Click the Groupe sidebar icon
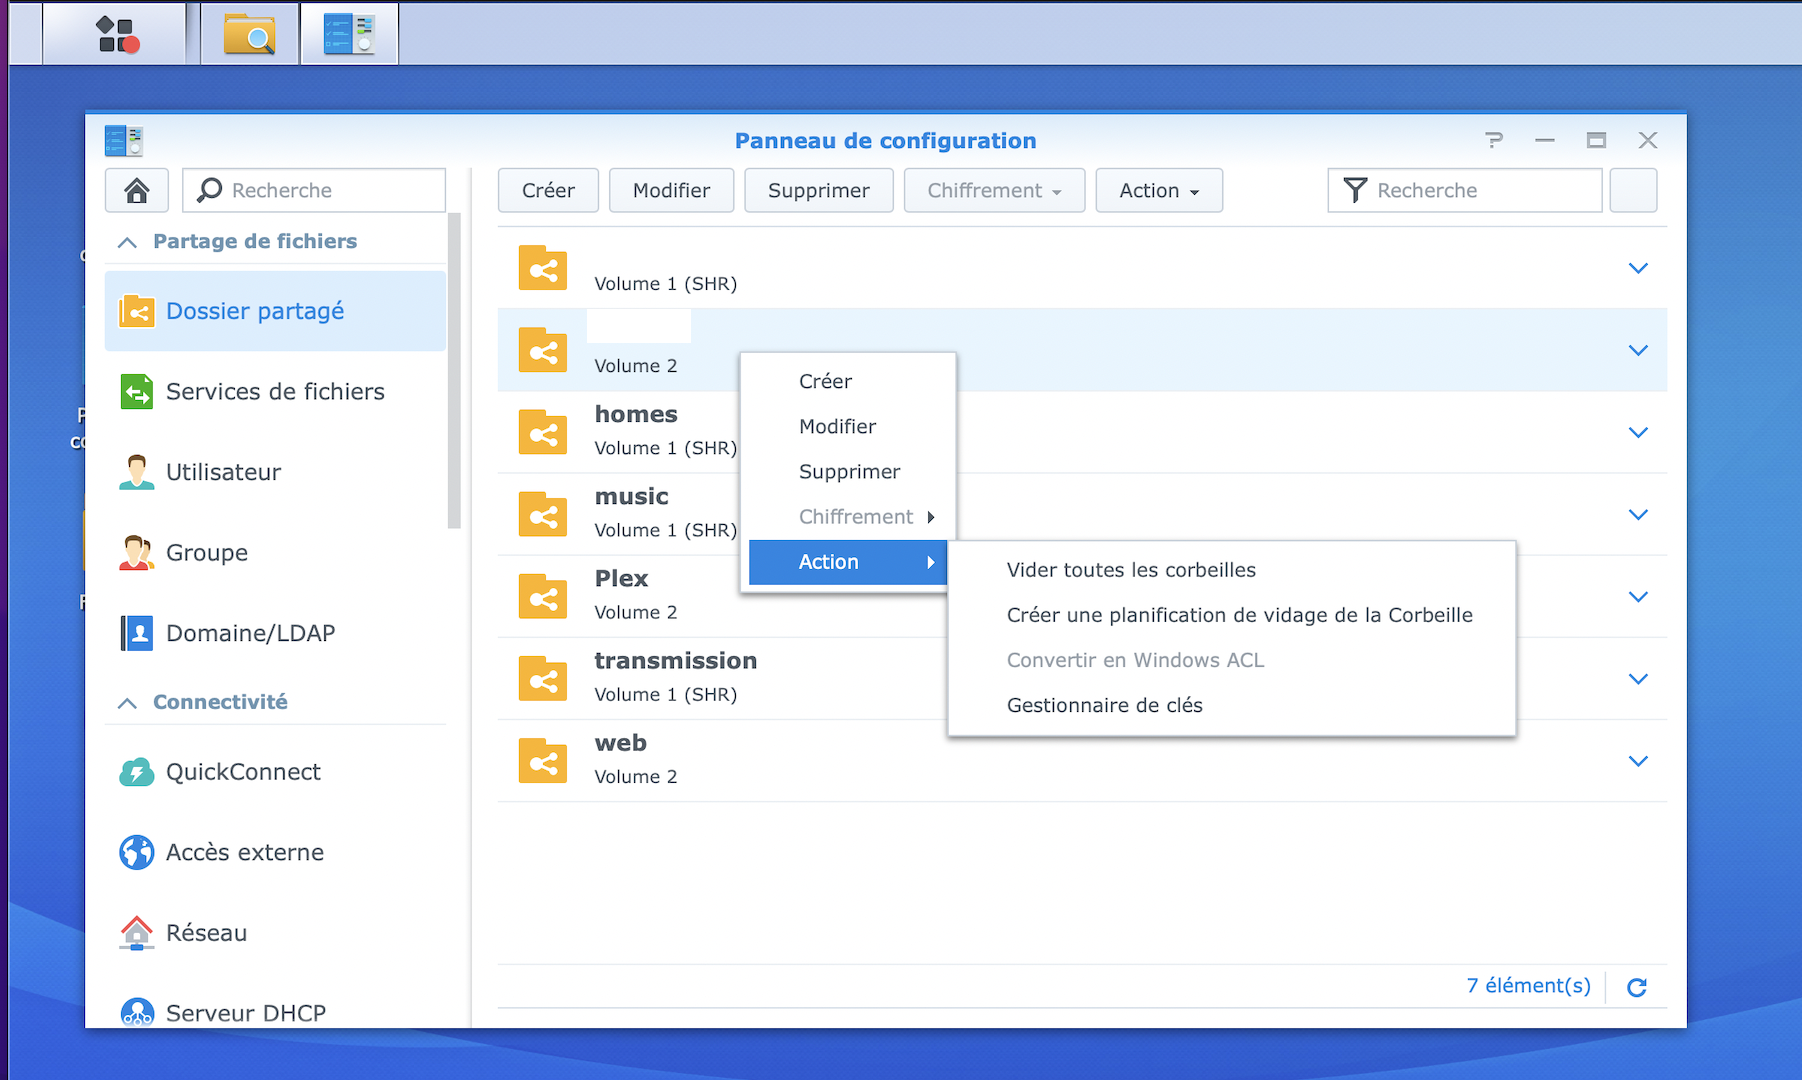Screen dimensions: 1802x1080 pyautogui.click(x=137, y=553)
